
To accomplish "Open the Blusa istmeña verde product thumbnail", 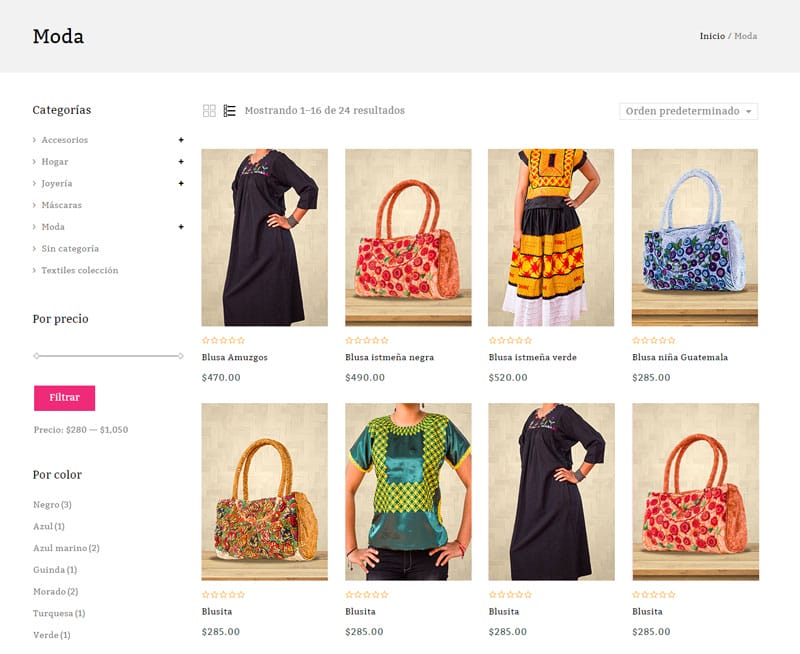I will (x=551, y=238).
